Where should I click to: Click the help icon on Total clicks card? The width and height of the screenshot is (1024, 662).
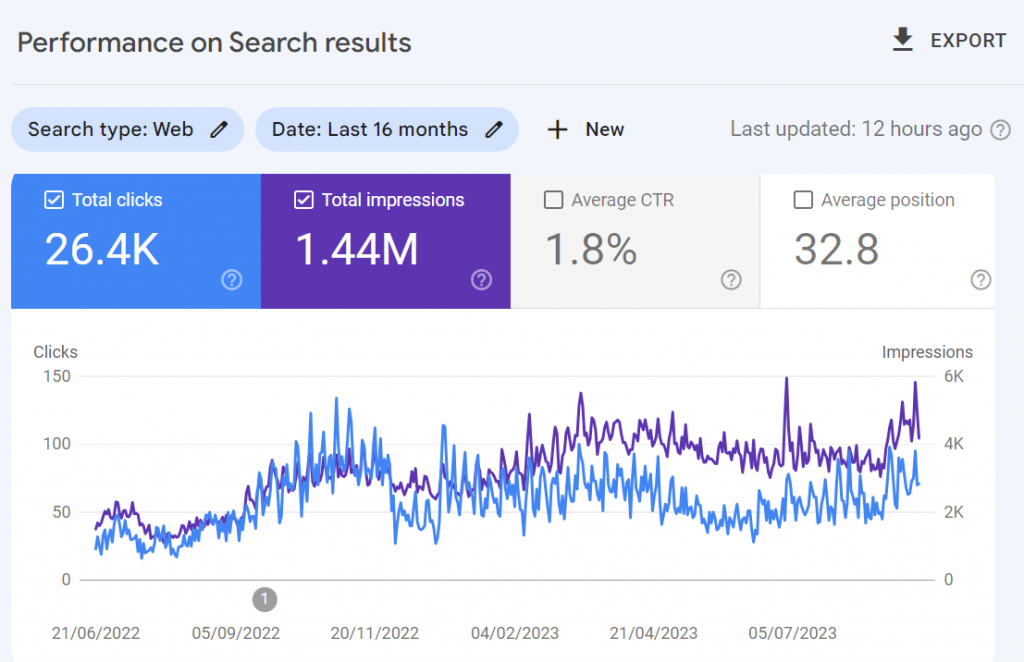232,280
